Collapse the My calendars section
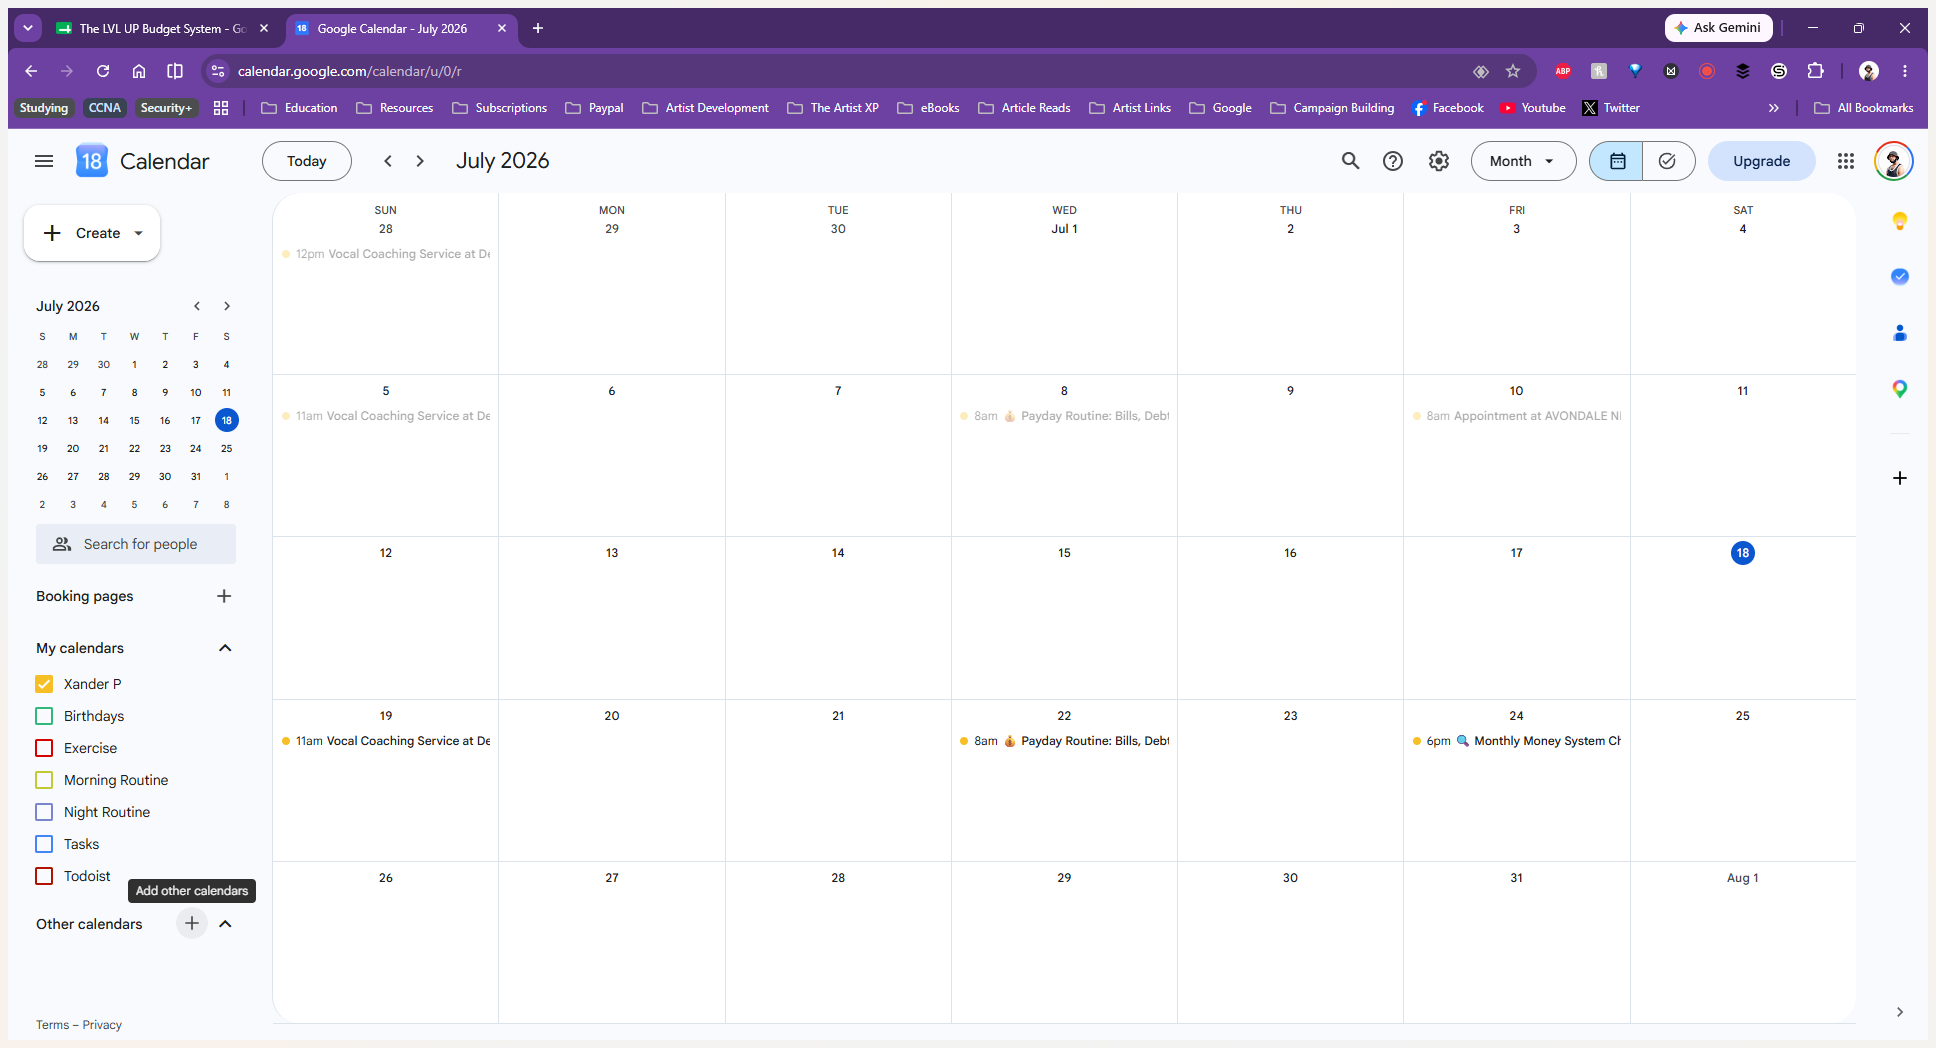 [225, 648]
